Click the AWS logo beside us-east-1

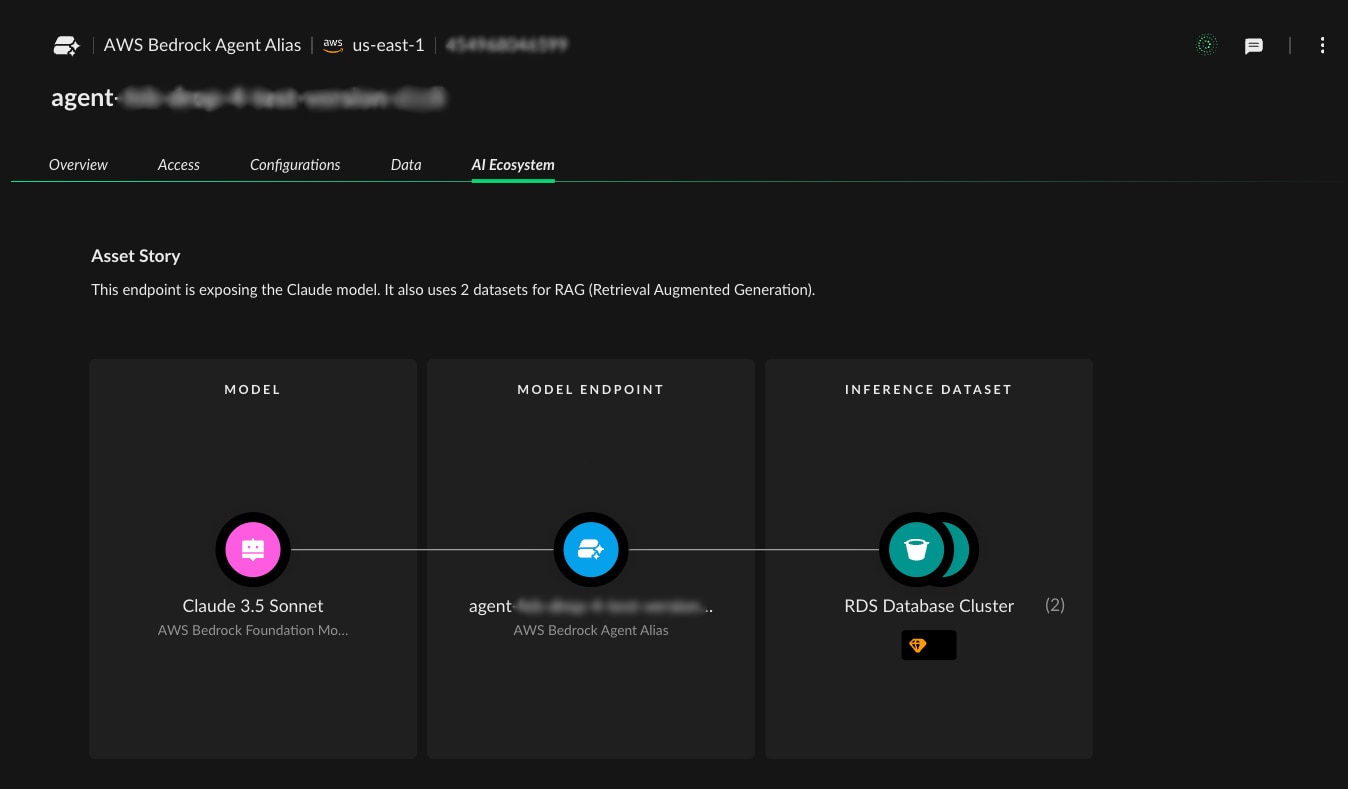(333, 45)
